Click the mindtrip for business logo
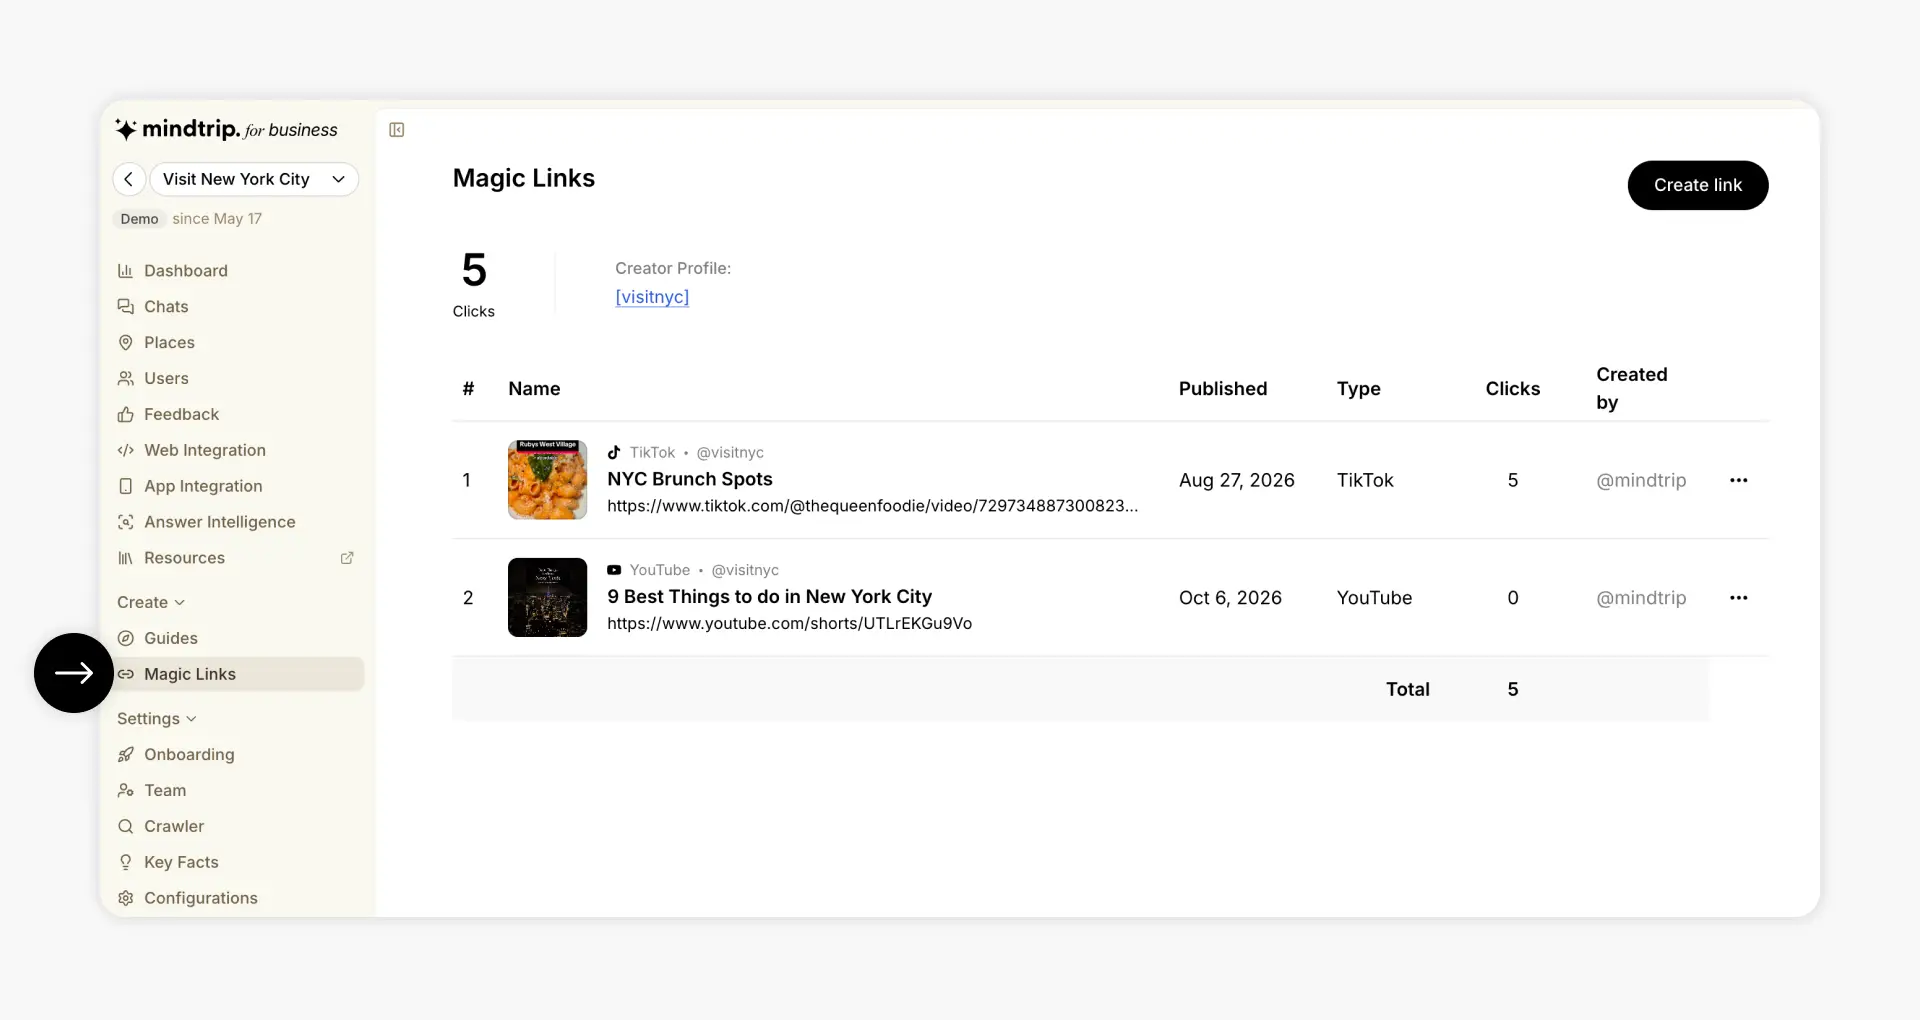 [x=226, y=130]
